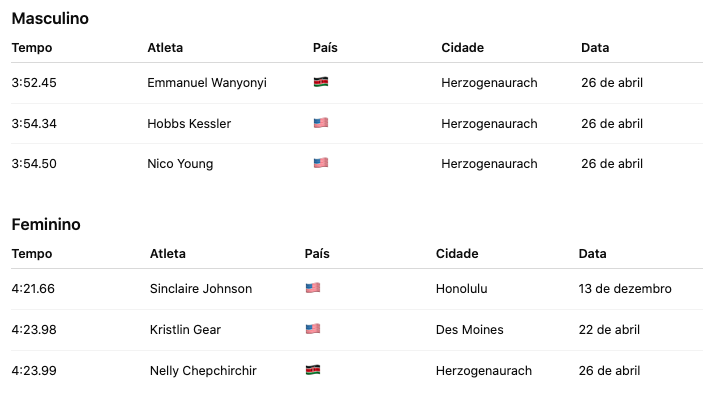Click the US flag in Sinclaire Johnson's row
This screenshot has width=708, height=401.
coord(312,289)
